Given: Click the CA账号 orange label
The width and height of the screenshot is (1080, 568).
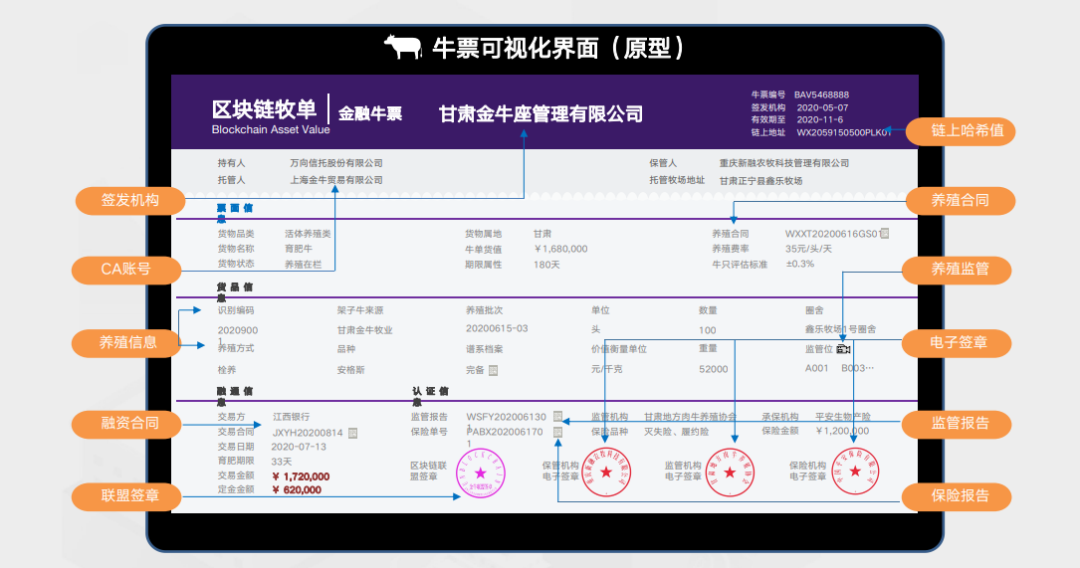Looking at the screenshot, I should pos(126,269).
